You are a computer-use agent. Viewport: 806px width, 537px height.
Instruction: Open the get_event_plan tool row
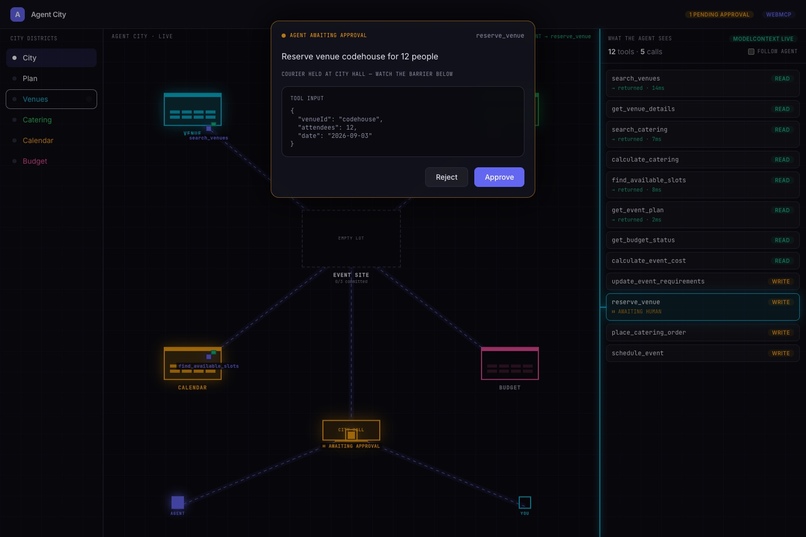702,214
